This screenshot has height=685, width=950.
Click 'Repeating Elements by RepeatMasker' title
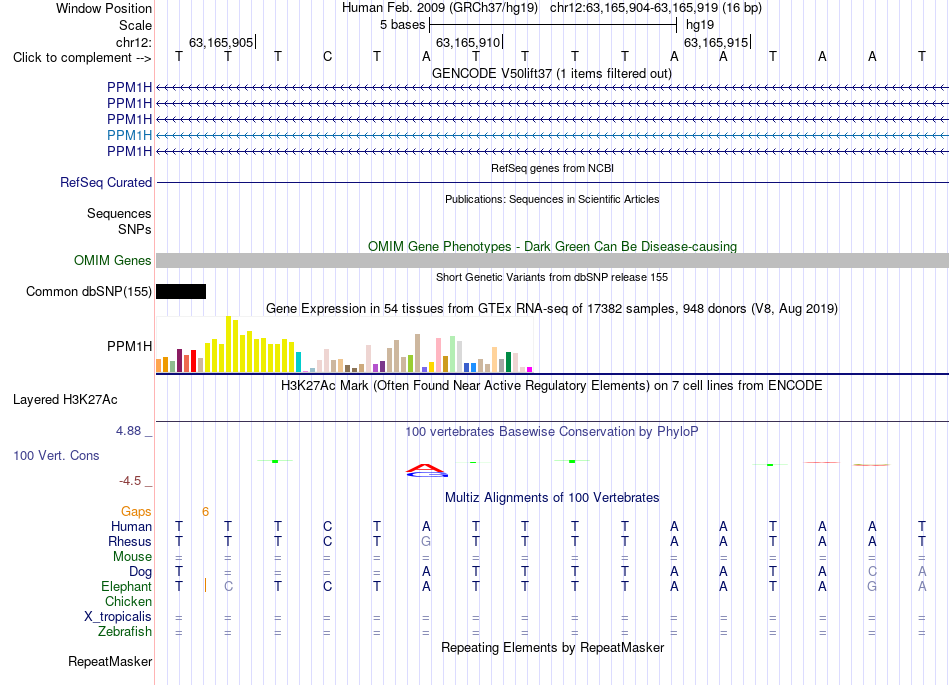click(x=553, y=648)
